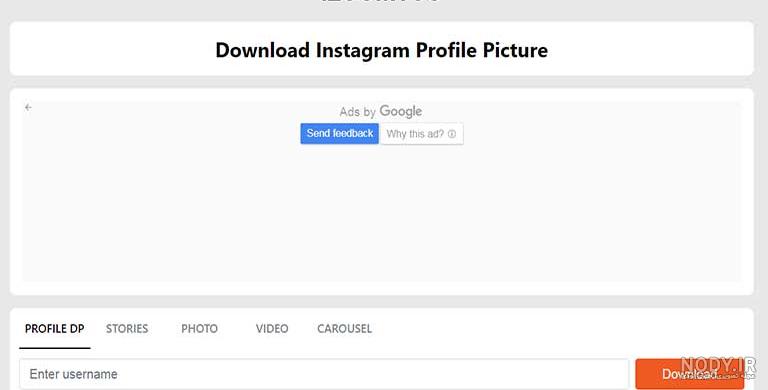This screenshot has height=390, width=768.
Task: Select the PROFILE DP tab
Action: coord(55,329)
